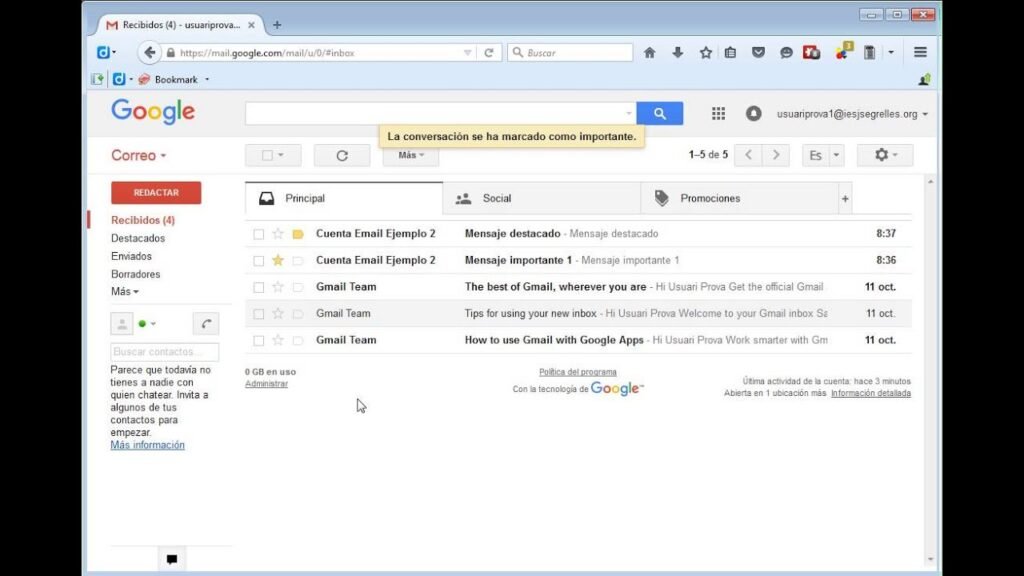Refresh the inbox with the reload icon
1024x576 pixels.
(341, 155)
